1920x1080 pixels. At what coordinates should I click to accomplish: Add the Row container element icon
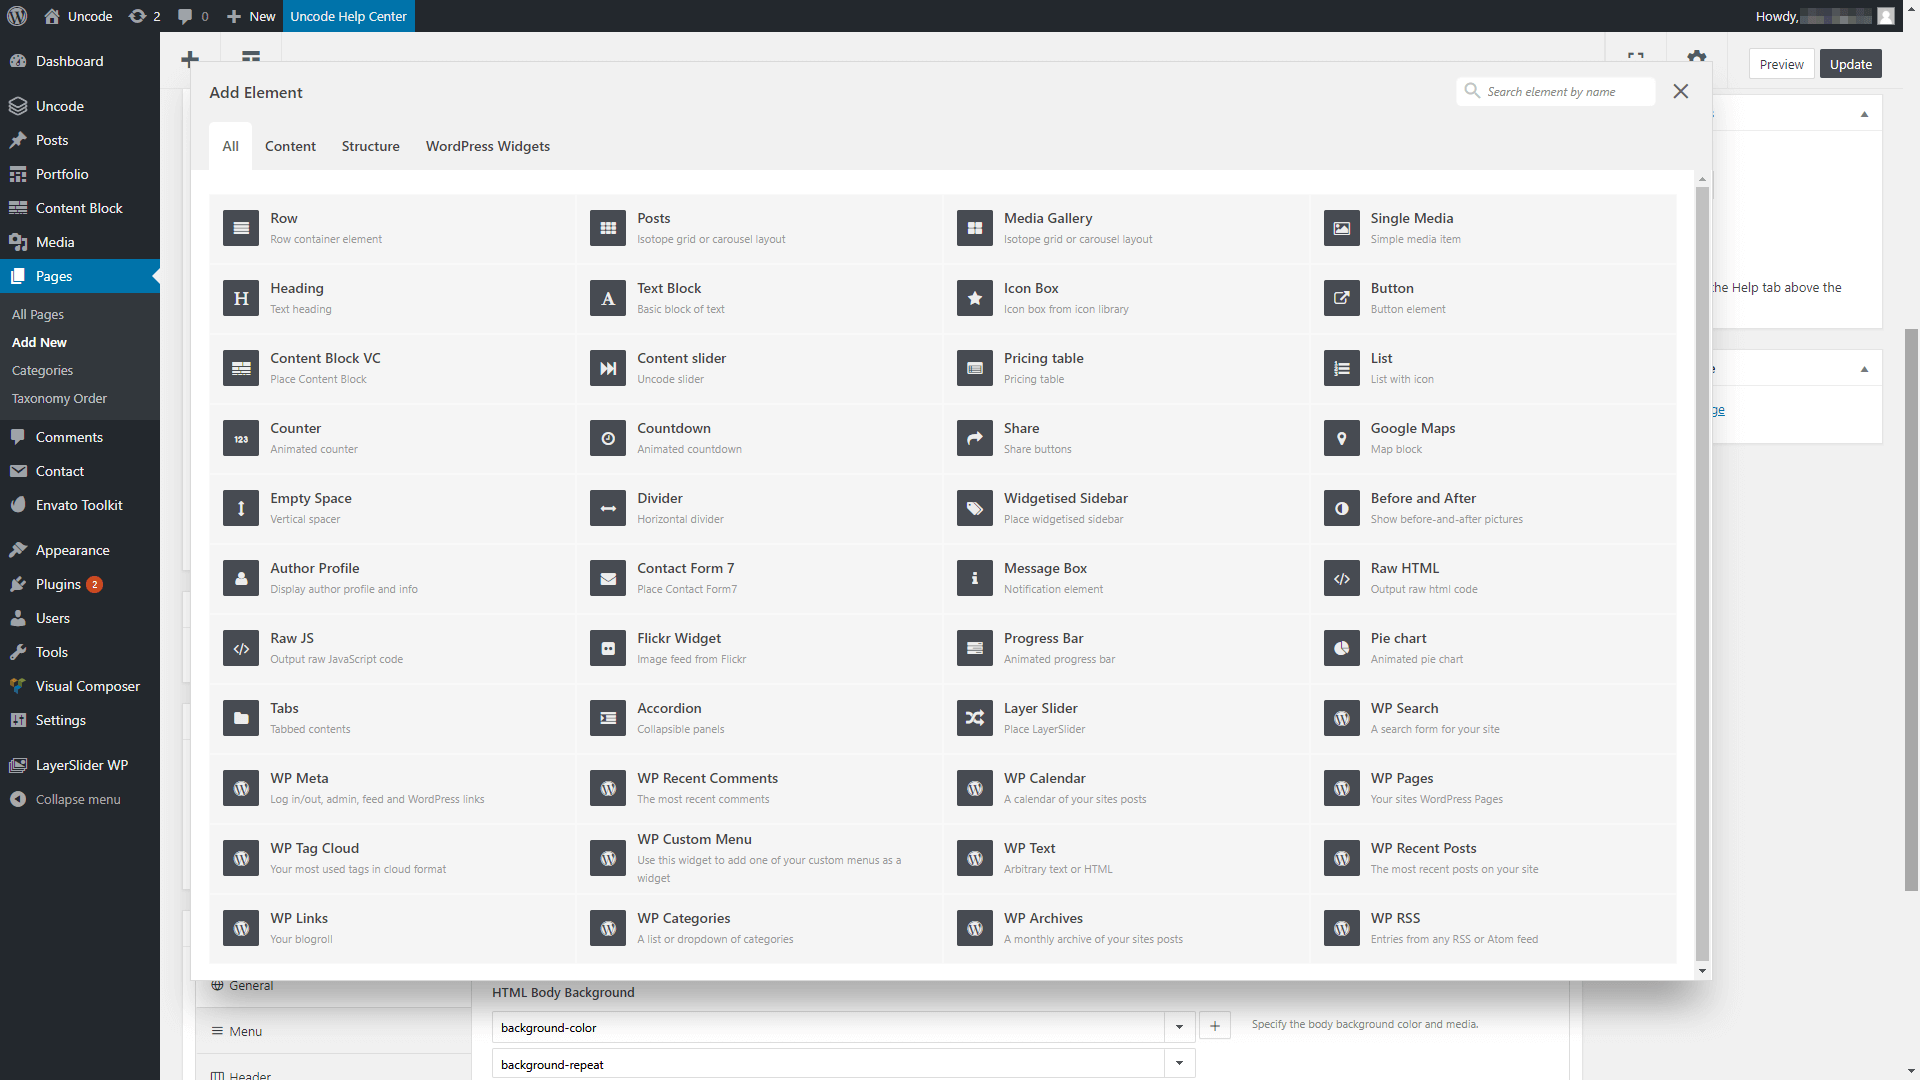[241, 228]
